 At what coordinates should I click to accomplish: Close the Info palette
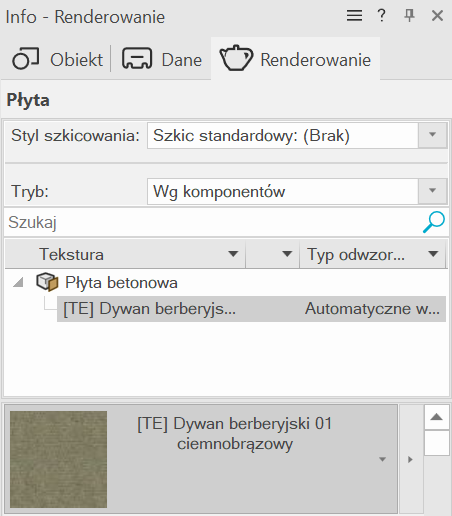pyautogui.click(x=437, y=16)
